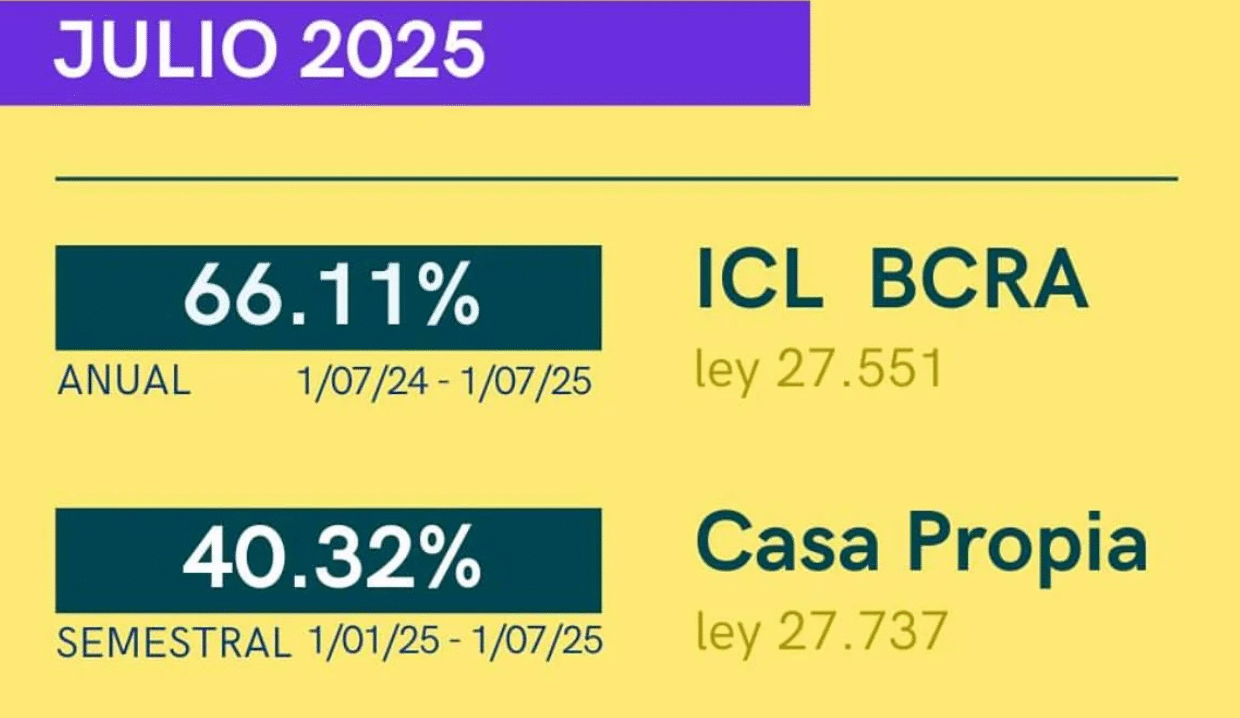Click the 1/01/25 start date
The image size is (1240, 718).
(x=374, y=641)
